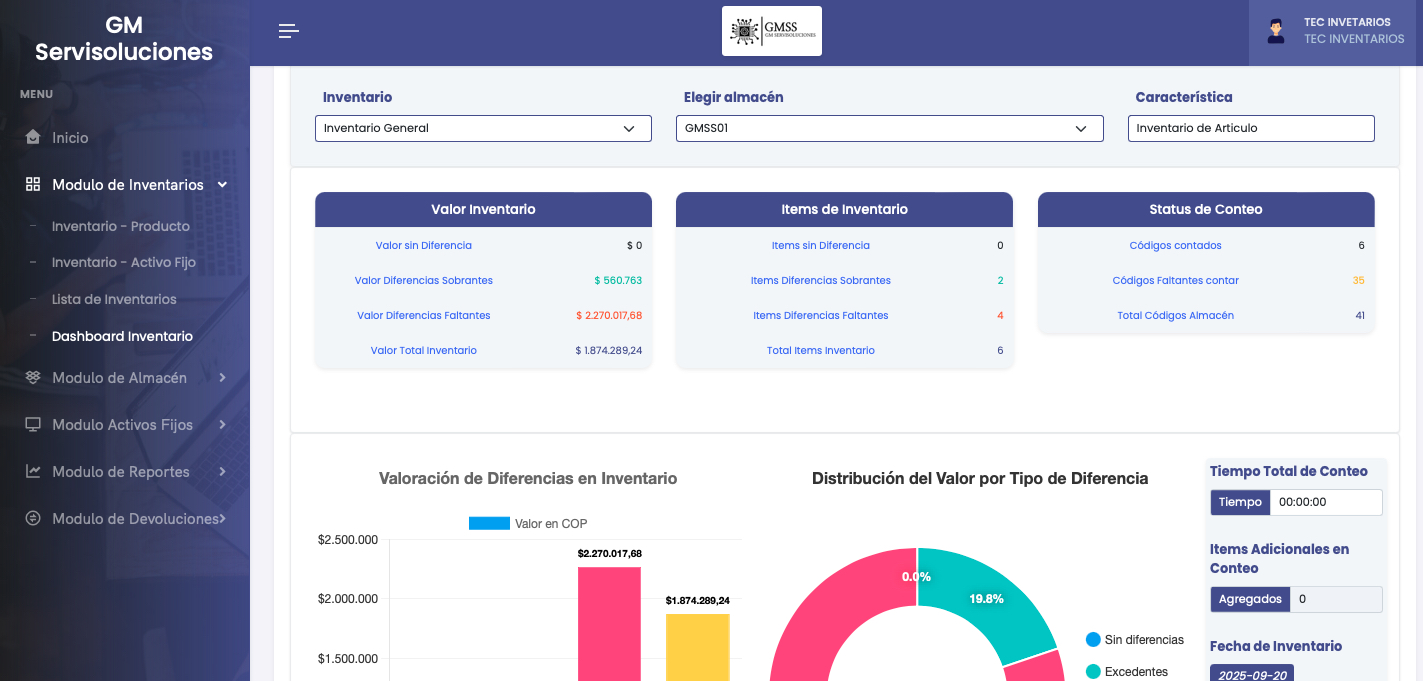Click the Valor Diferencias Faltantes link
The height and width of the screenshot is (681, 1423).
point(424,315)
